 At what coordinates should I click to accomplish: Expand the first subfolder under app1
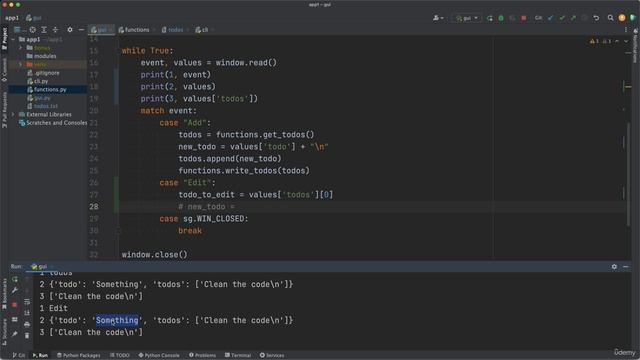20,48
